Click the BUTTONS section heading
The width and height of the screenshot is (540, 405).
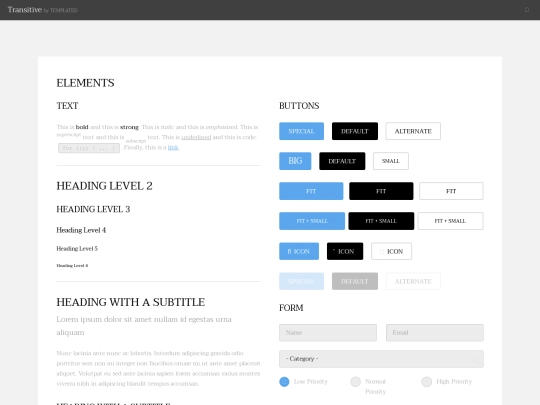[299, 106]
